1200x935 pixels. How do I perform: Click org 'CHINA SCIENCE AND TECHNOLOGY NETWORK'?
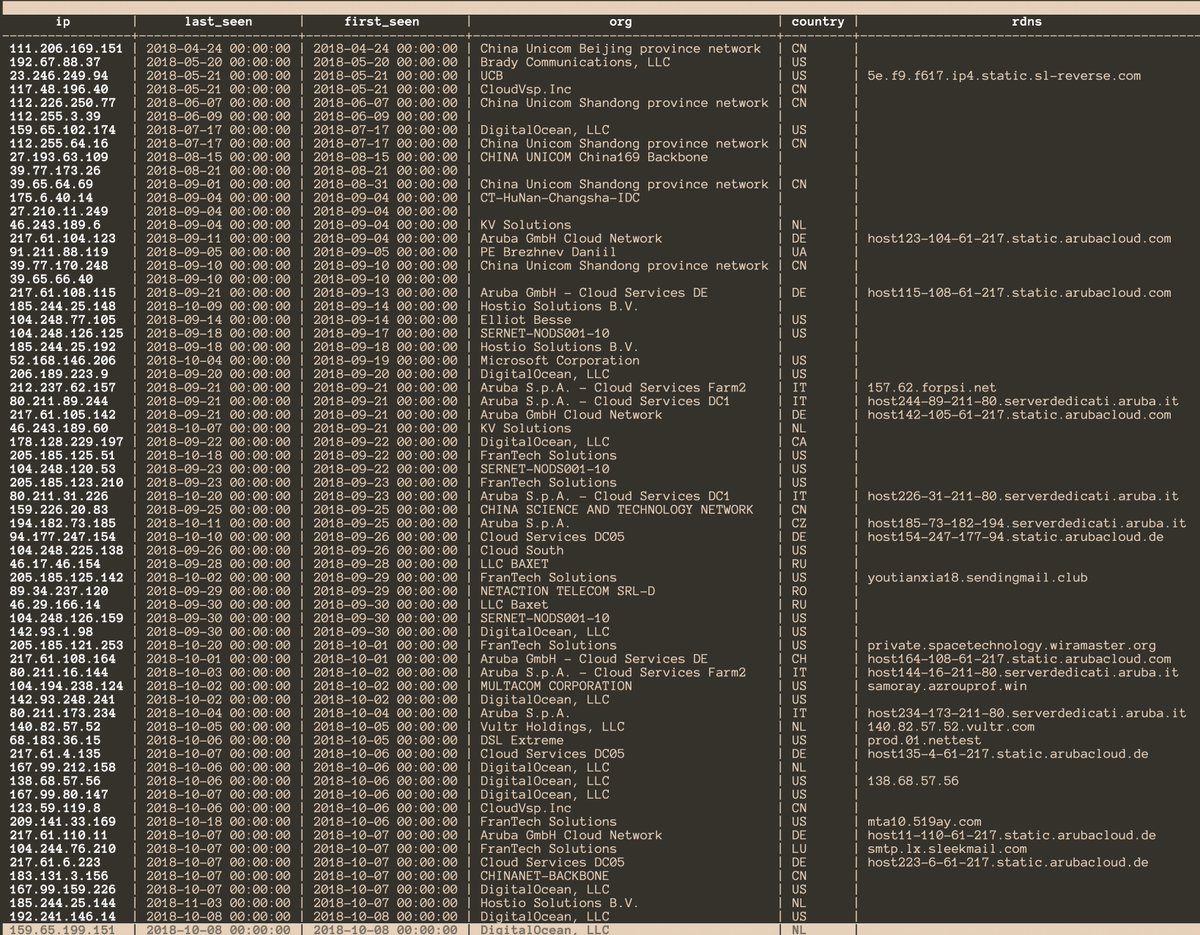(x=617, y=510)
